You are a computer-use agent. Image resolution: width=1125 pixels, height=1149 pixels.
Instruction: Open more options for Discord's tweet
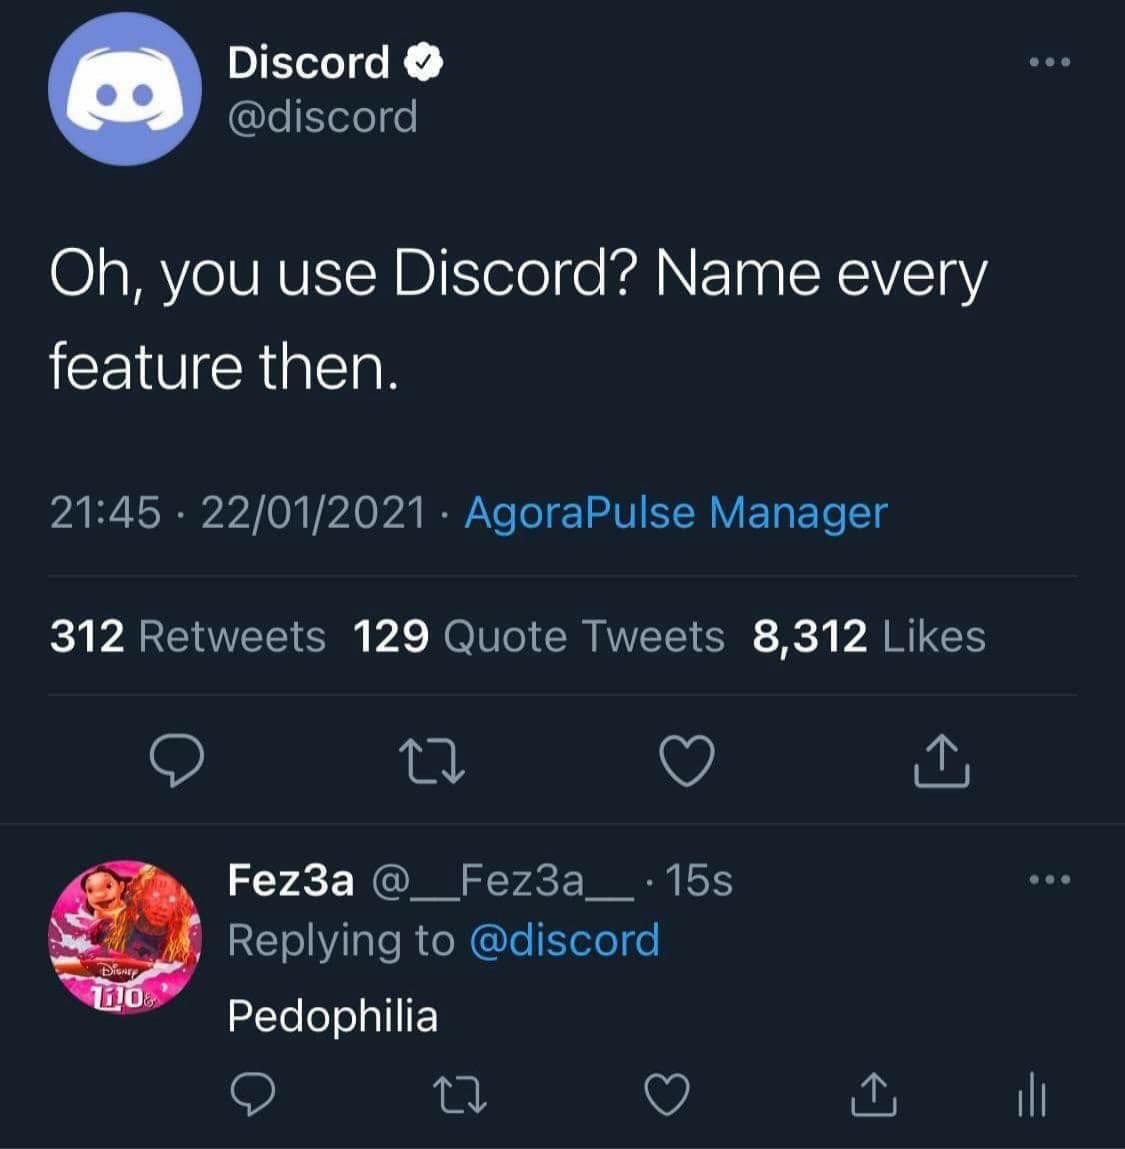pyautogui.click(x=1051, y=63)
